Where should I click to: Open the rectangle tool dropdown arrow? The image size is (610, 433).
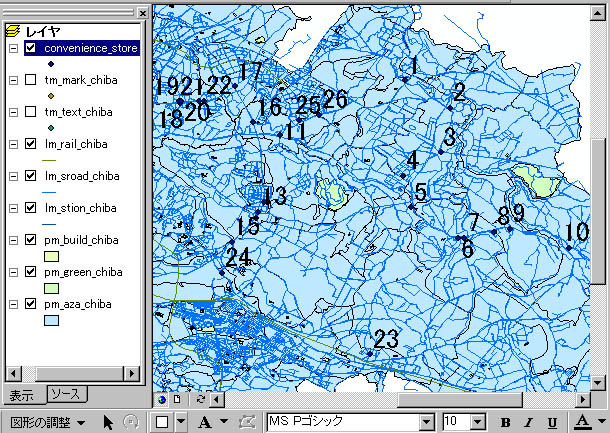[181, 422]
